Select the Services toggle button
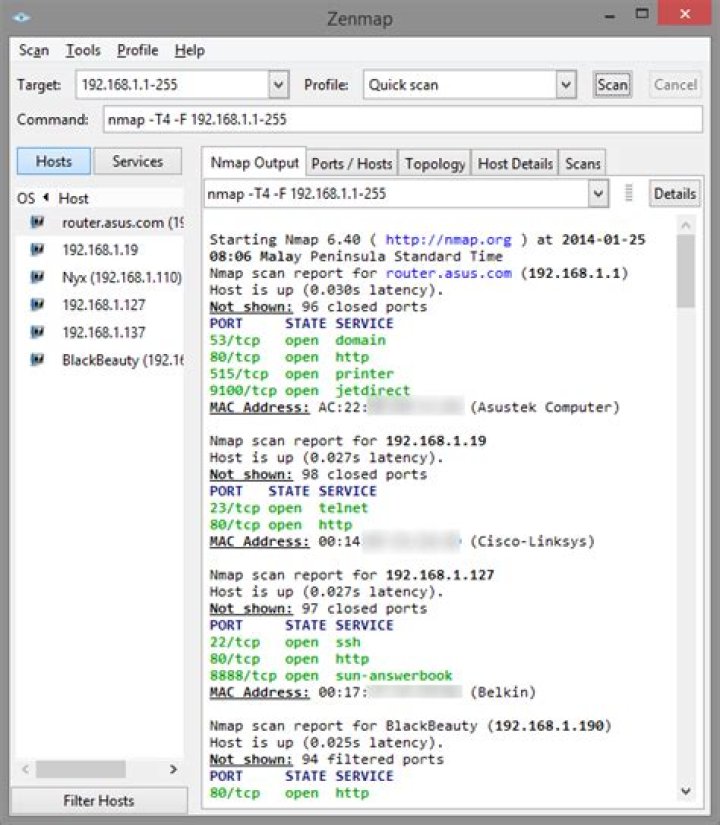Image resolution: width=720 pixels, height=825 pixels. (x=137, y=161)
